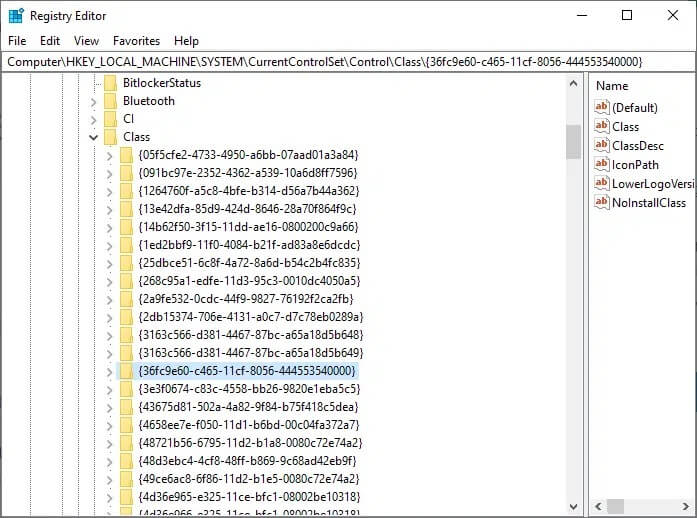Click values pane scroll right arrow

coord(685,506)
